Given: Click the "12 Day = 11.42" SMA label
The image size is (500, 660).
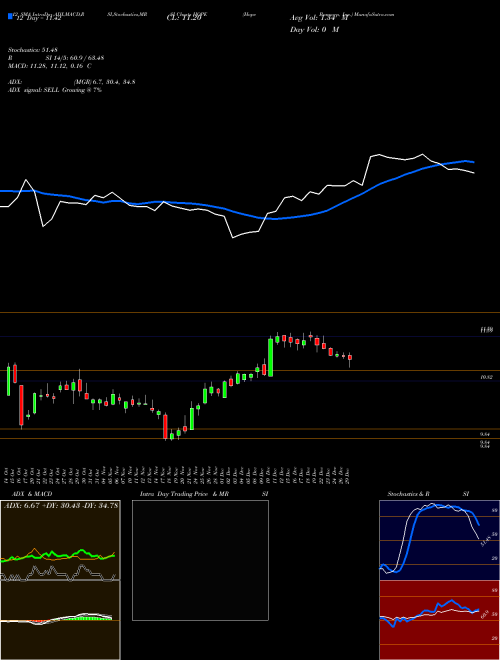Looking at the screenshot, I should [x=37, y=18].
